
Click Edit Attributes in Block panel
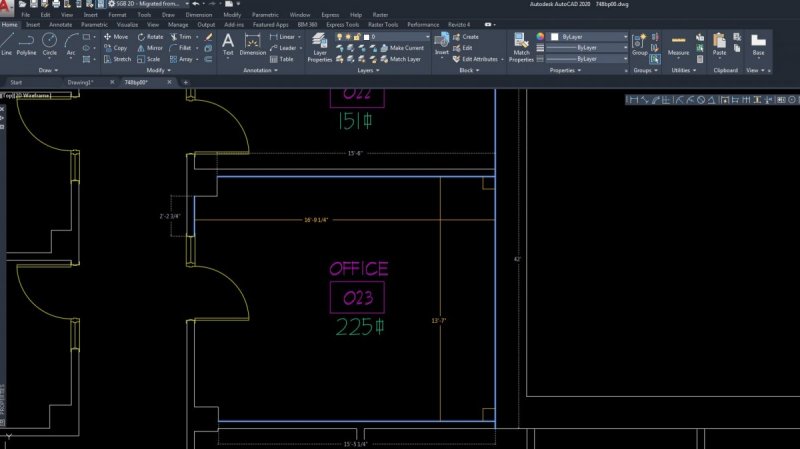point(480,59)
